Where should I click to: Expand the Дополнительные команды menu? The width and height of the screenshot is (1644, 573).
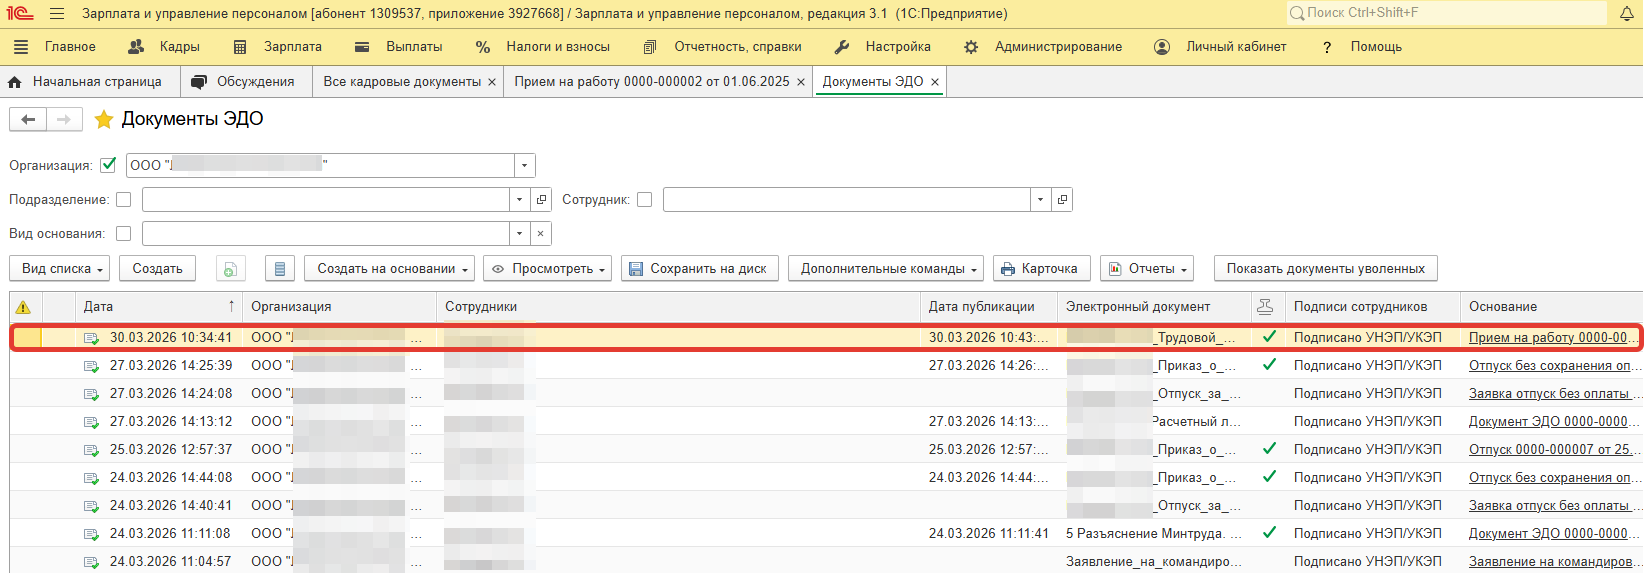coord(886,269)
